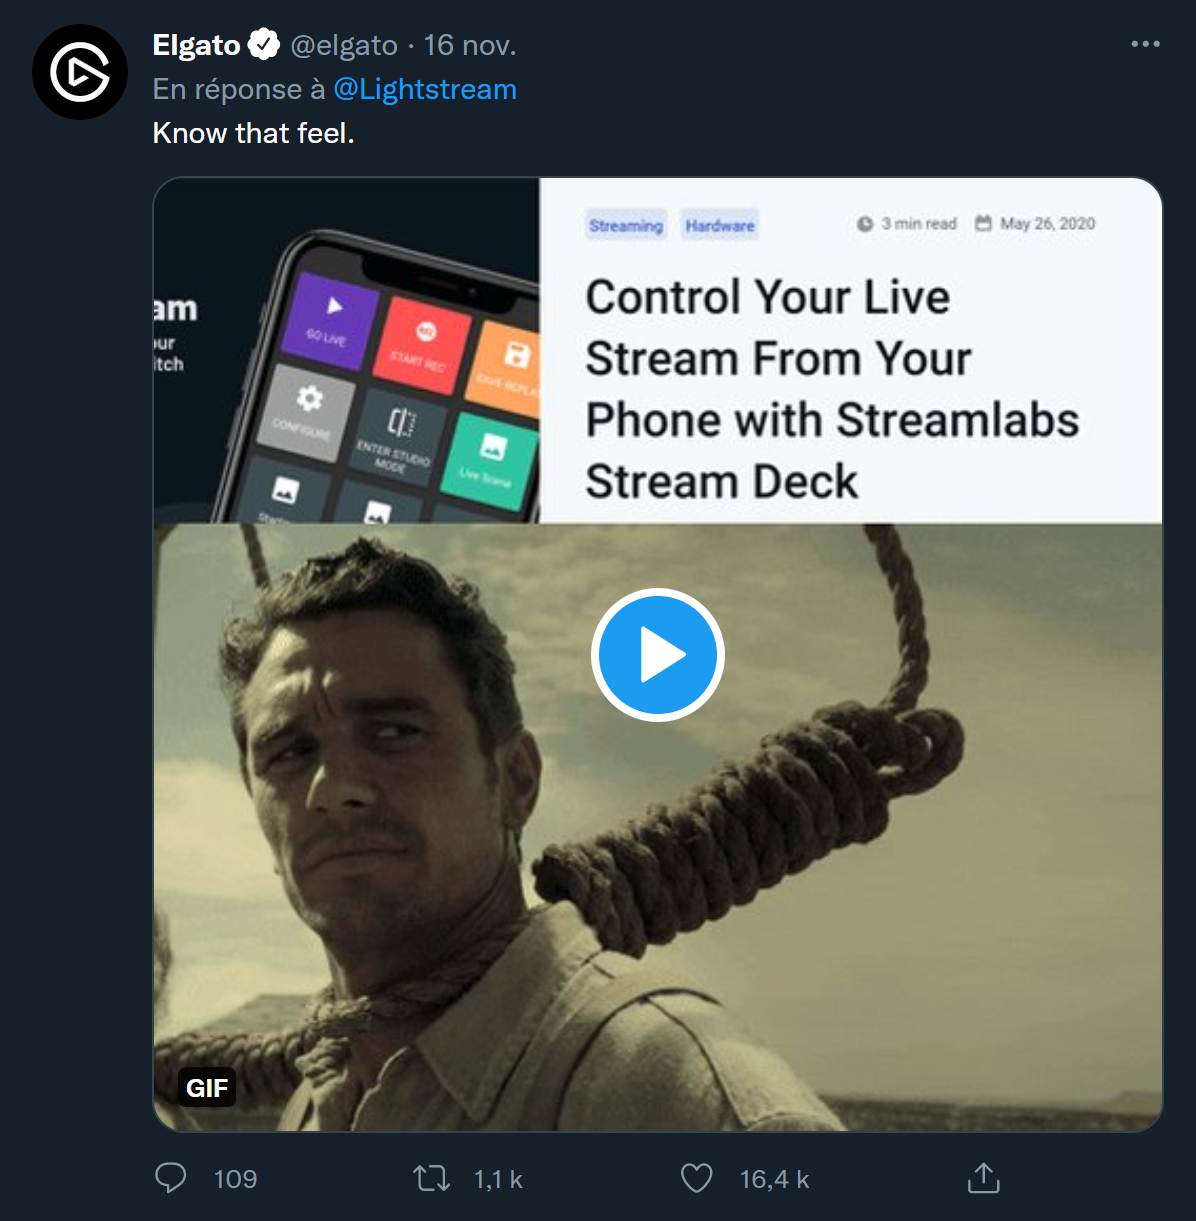This screenshot has height=1221, width=1196.
Task: Click the @elgato handle
Action: click(344, 45)
